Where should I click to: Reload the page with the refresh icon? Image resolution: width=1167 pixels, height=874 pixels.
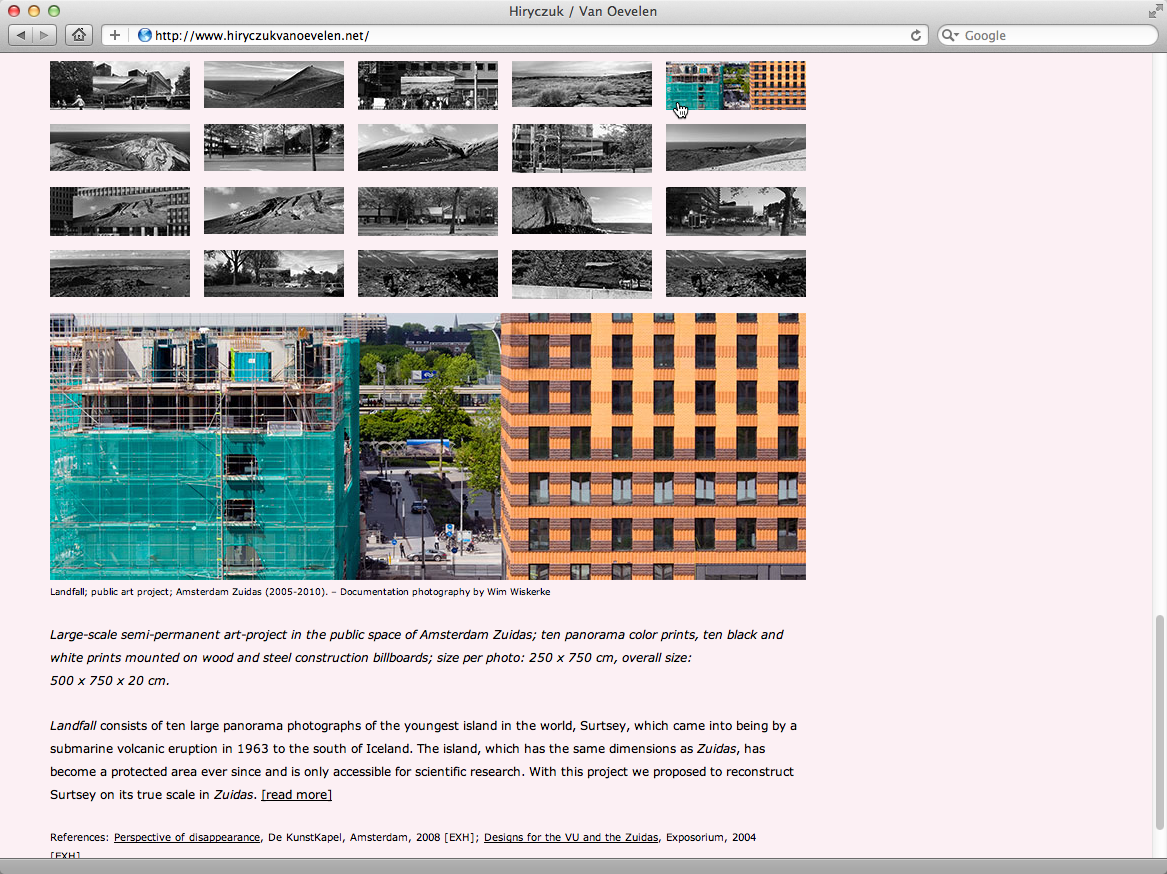click(x=915, y=35)
